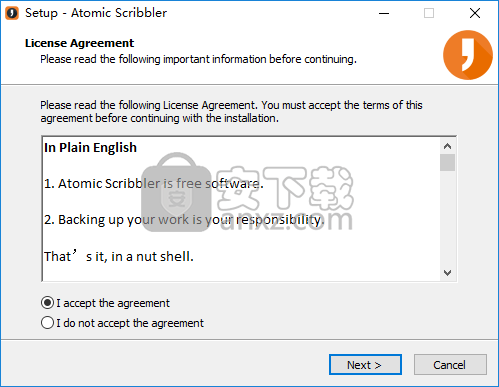Viewport: 499px width, 387px height.
Task: Select "I accept the agreement"
Action: [x=105, y=303]
